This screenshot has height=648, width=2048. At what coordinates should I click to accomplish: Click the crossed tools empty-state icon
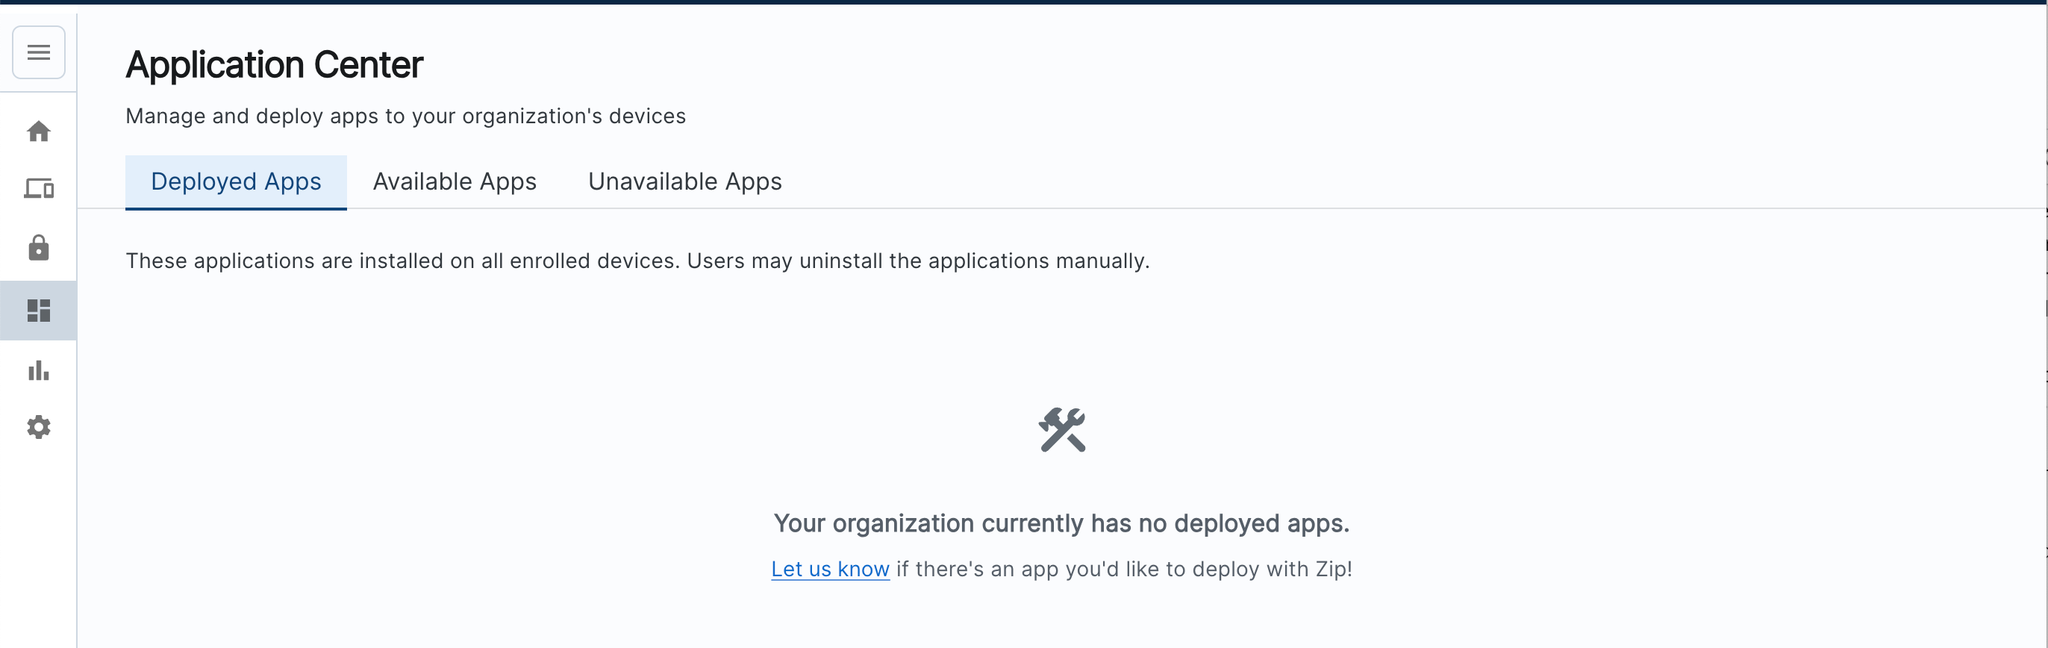[x=1061, y=430]
